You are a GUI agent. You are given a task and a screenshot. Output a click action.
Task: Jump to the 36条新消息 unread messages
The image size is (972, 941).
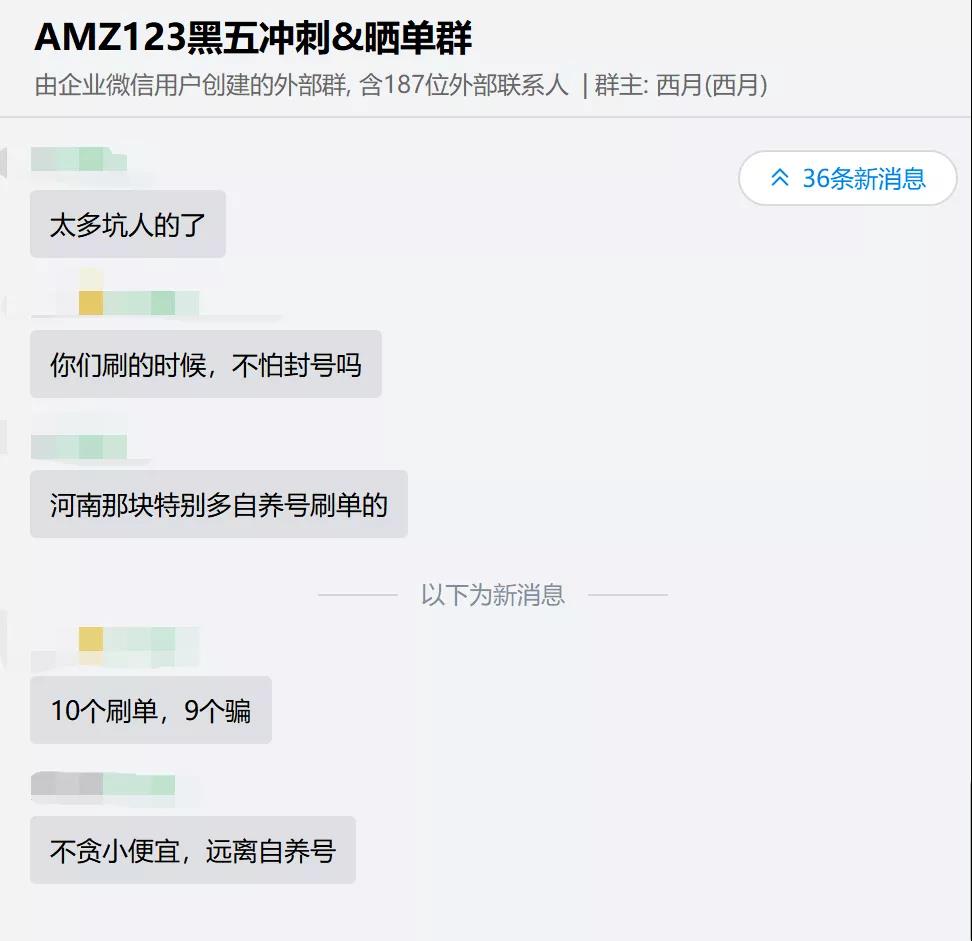(863, 178)
